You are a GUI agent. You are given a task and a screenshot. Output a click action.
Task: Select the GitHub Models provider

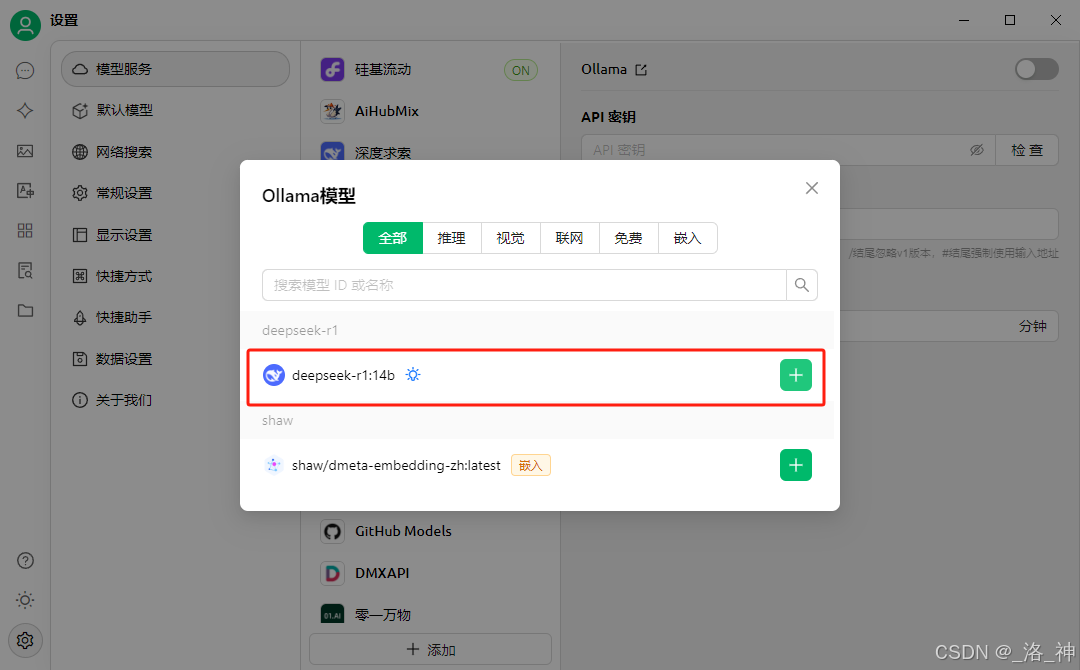(x=430, y=531)
